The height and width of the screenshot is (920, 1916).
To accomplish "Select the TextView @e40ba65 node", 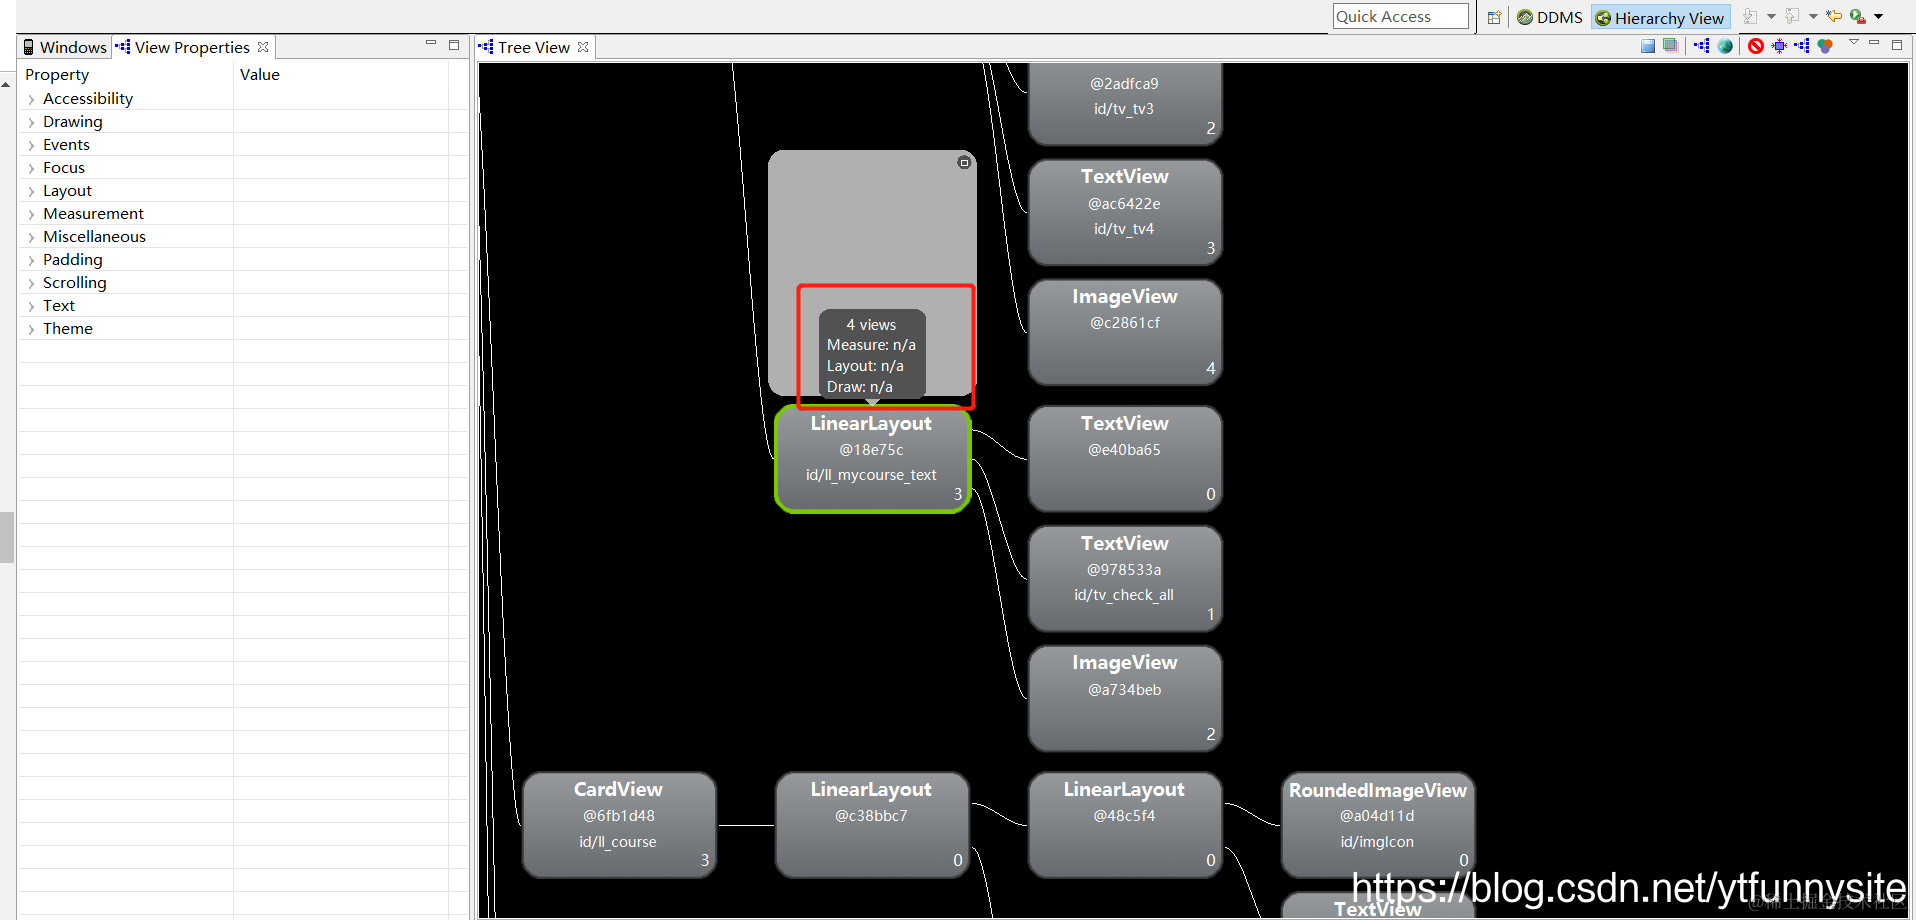I will pyautogui.click(x=1125, y=459).
